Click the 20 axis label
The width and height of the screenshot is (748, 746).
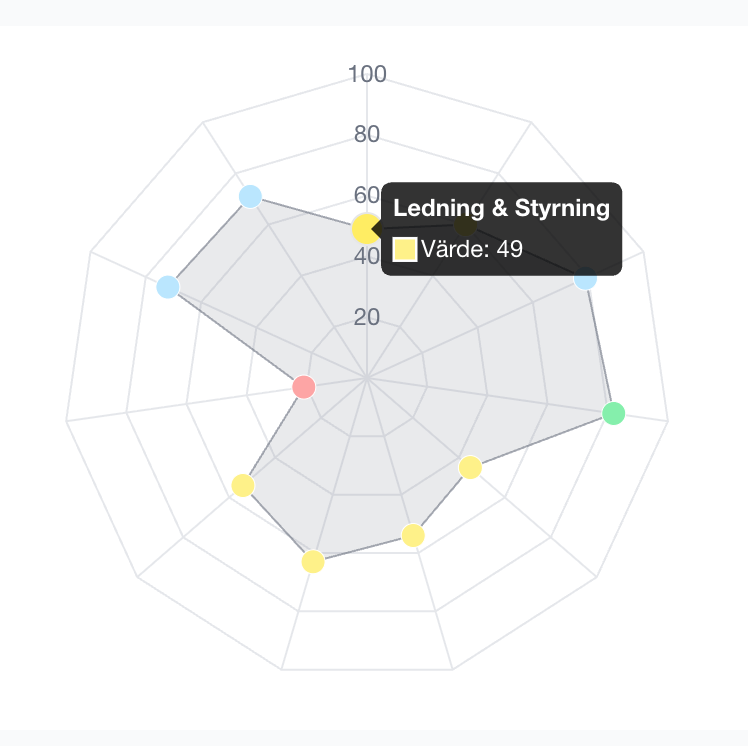(367, 317)
